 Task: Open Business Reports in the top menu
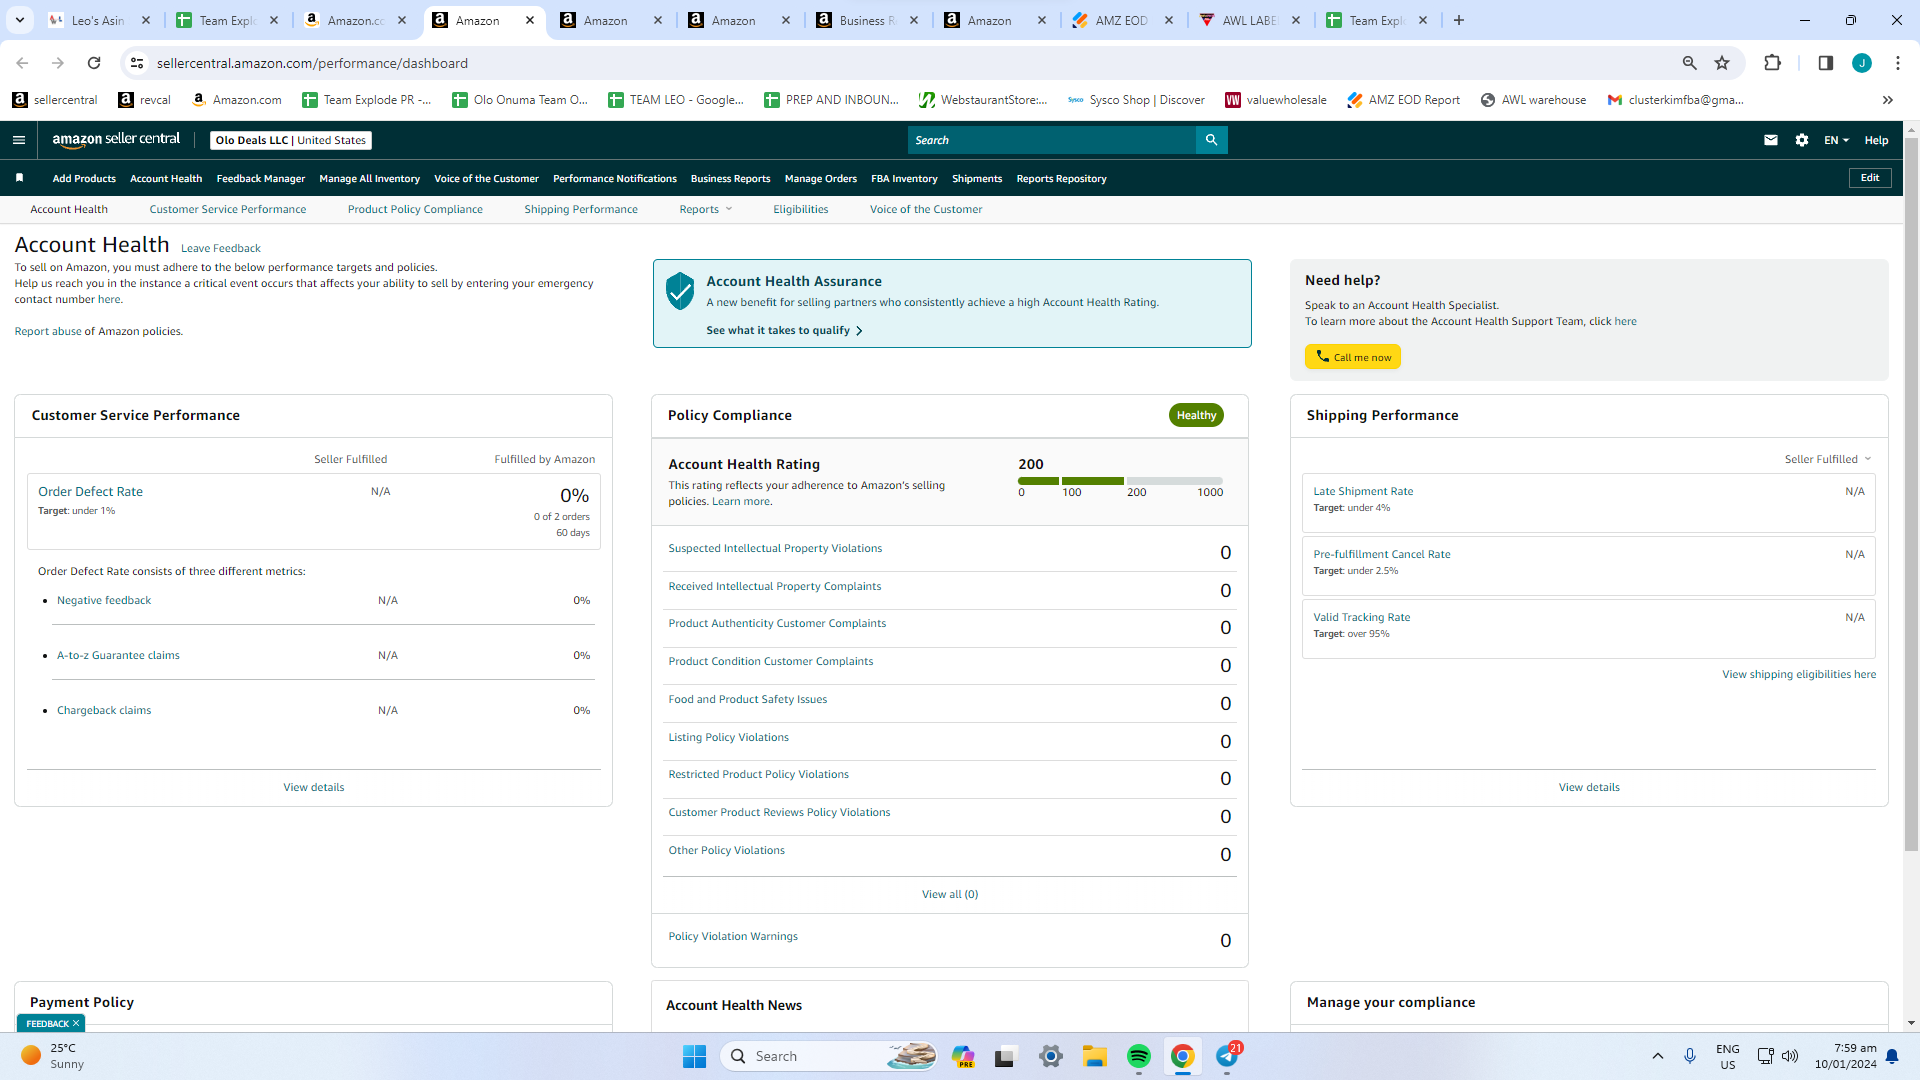pos(730,179)
